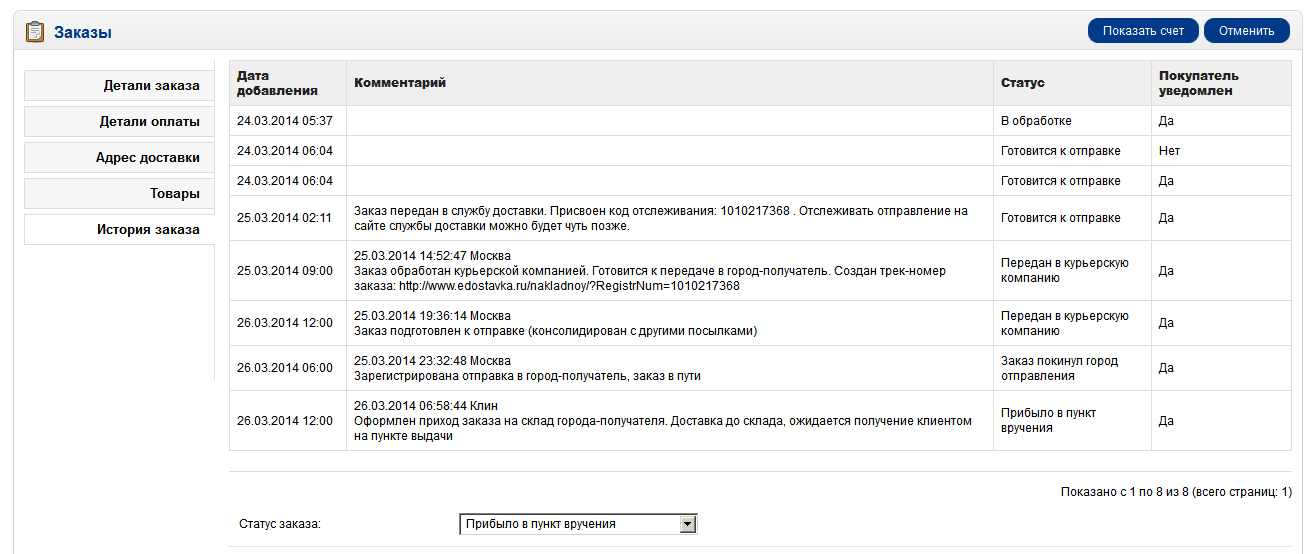The height and width of the screenshot is (554, 1316).
Task: Click the "В обработке" status cell
Action: (1036, 121)
